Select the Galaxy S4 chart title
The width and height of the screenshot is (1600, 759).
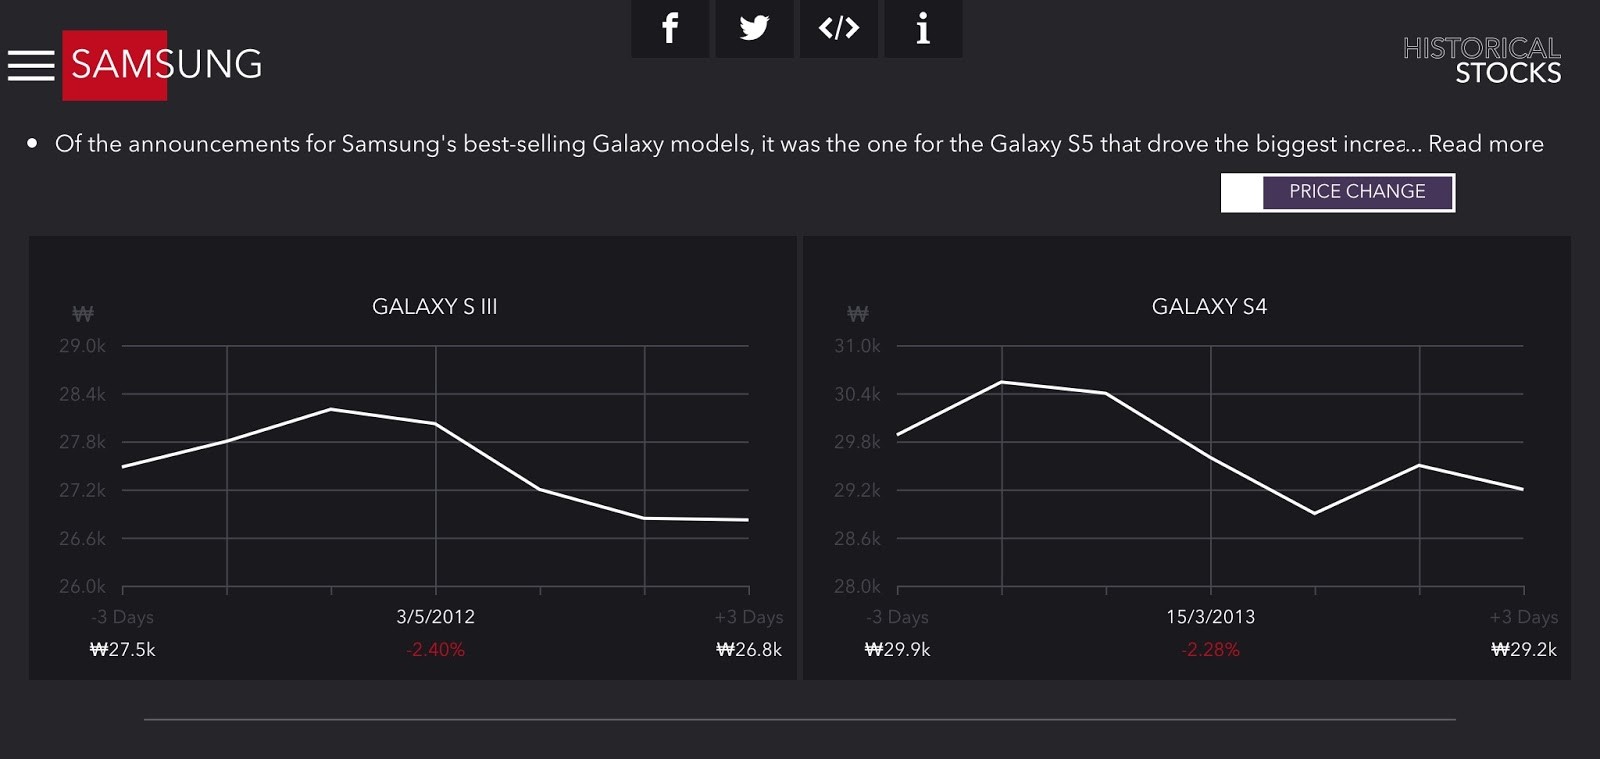tap(1209, 307)
